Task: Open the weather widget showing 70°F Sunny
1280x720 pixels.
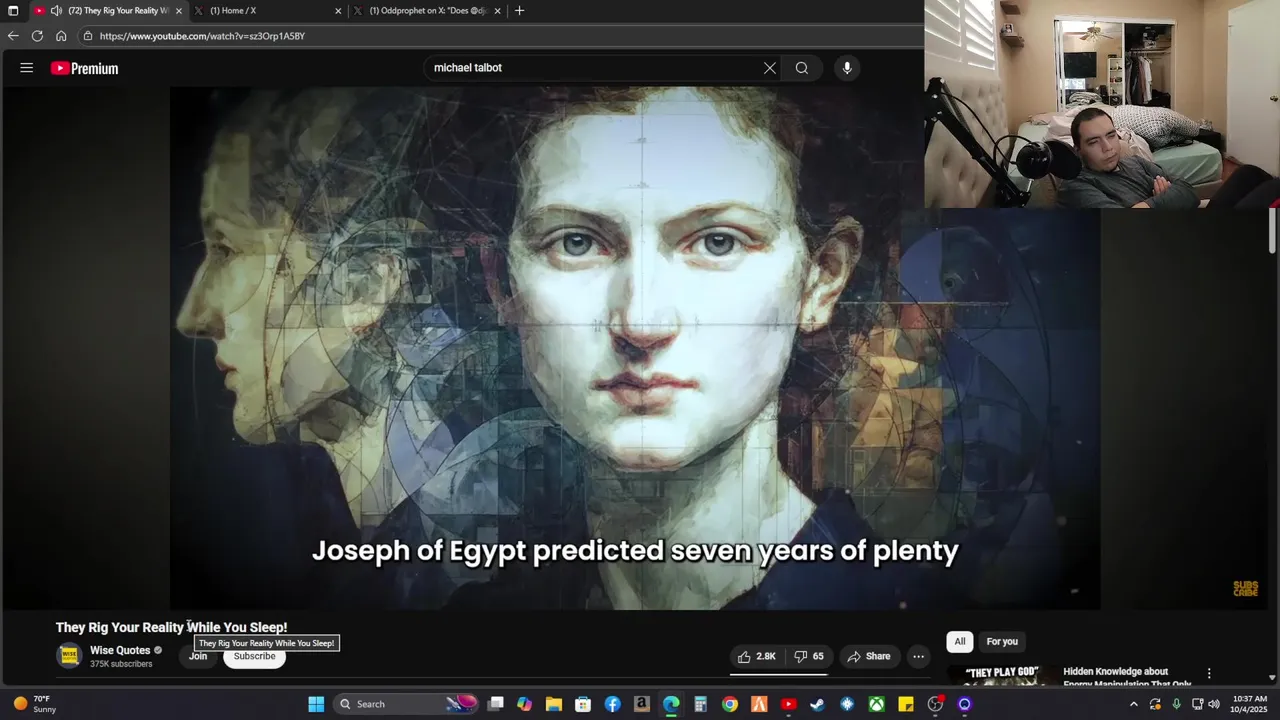Action: [34, 704]
